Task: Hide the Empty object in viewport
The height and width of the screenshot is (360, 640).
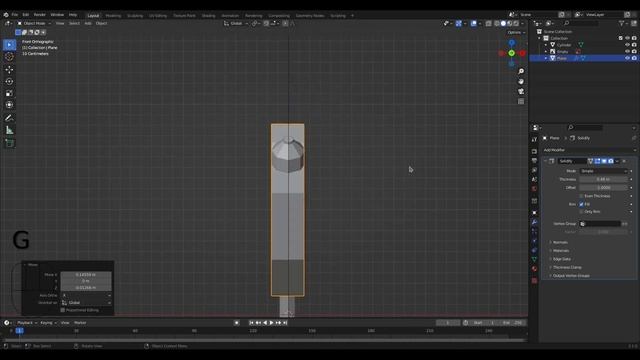Action: click(x=627, y=51)
